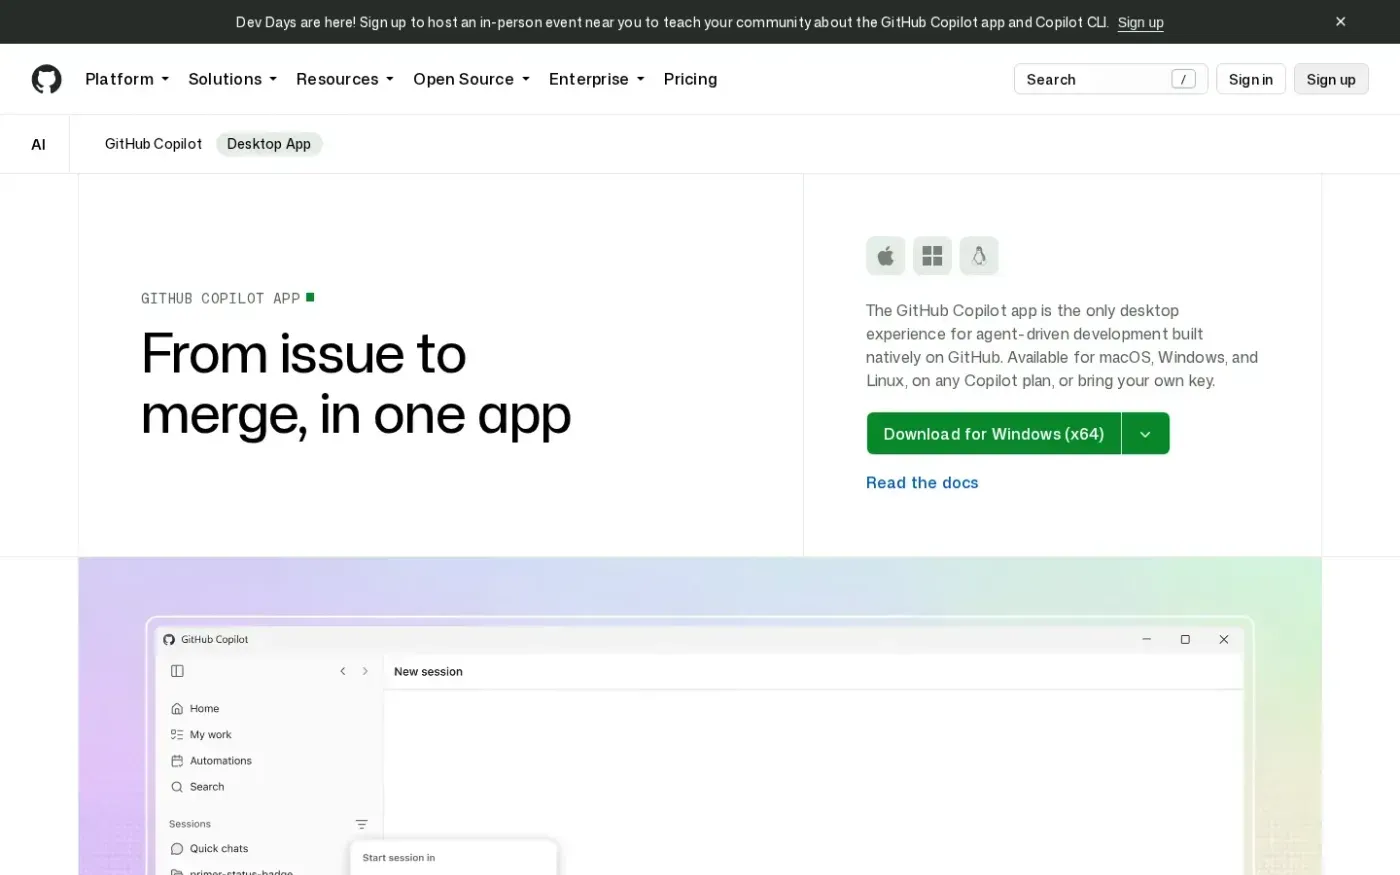
Task: Expand the Enterprise menu
Action: [597, 79]
